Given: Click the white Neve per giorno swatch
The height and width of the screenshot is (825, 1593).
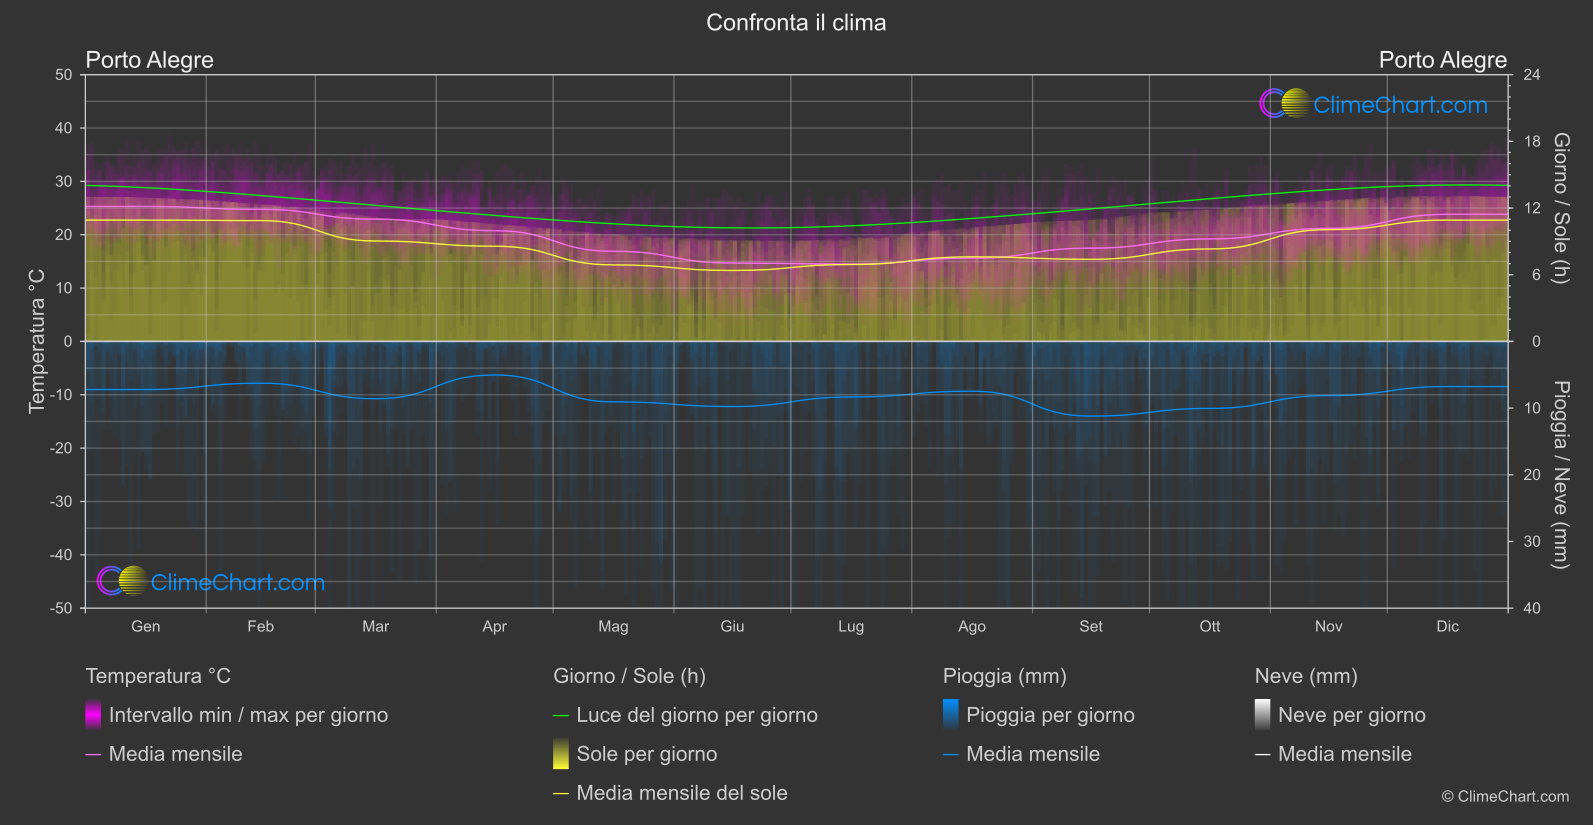Looking at the screenshot, I should coord(1263,714).
